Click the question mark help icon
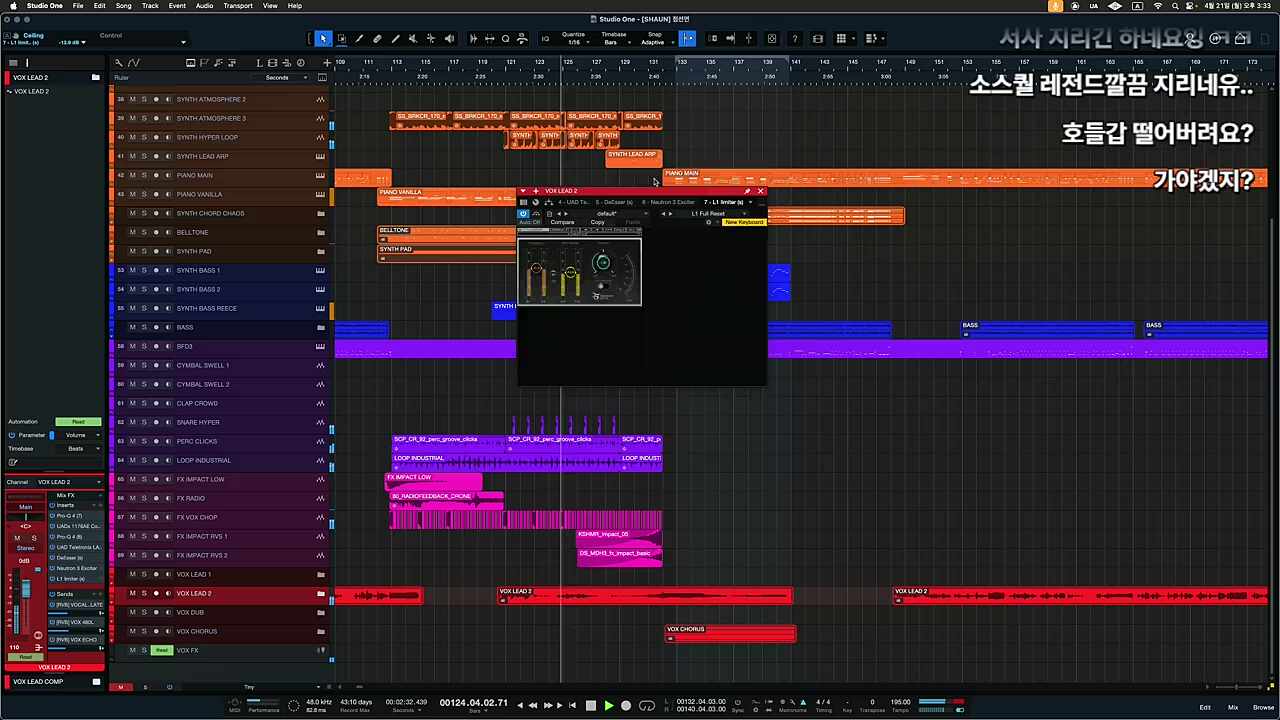Image resolution: width=1280 pixels, height=720 pixels. point(795,39)
